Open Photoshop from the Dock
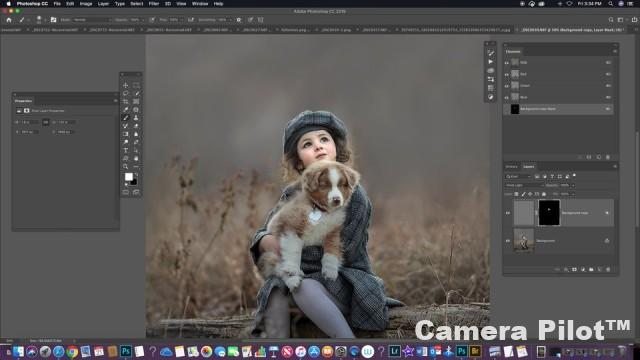Screen dimensions: 640x360 click(126, 351)
